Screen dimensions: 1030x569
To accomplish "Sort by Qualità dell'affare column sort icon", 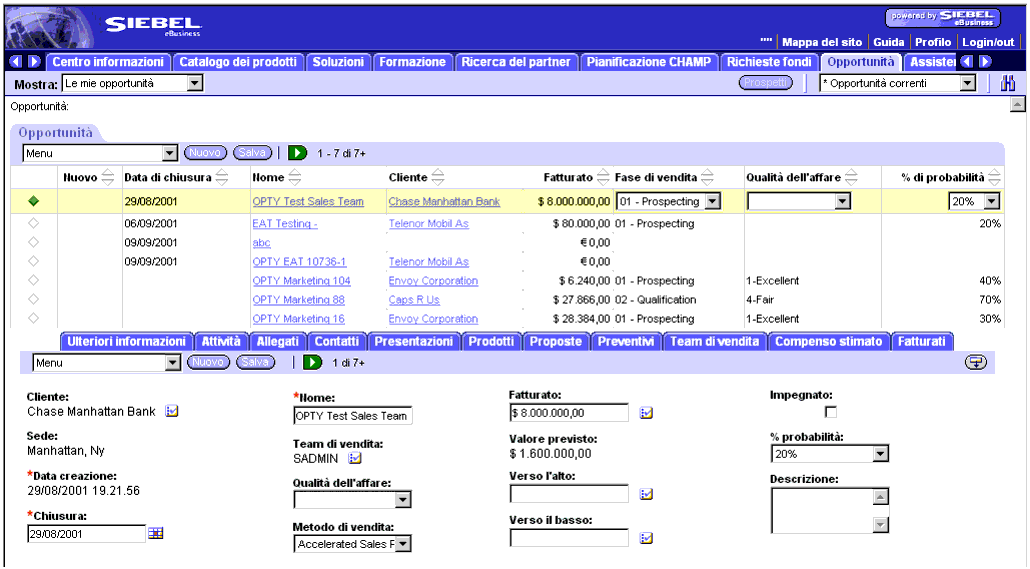I will (x=851, y=177).
